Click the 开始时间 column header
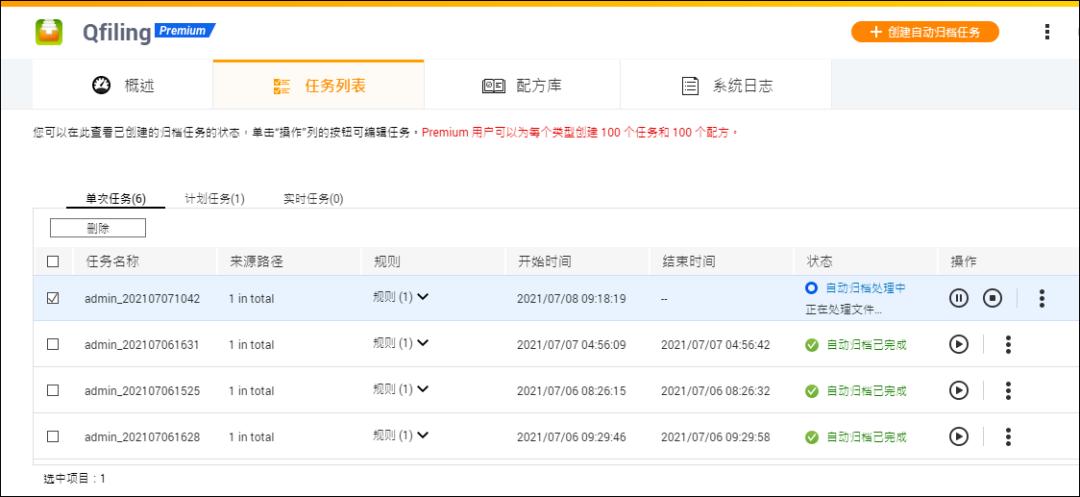 [x=544, y=262]
